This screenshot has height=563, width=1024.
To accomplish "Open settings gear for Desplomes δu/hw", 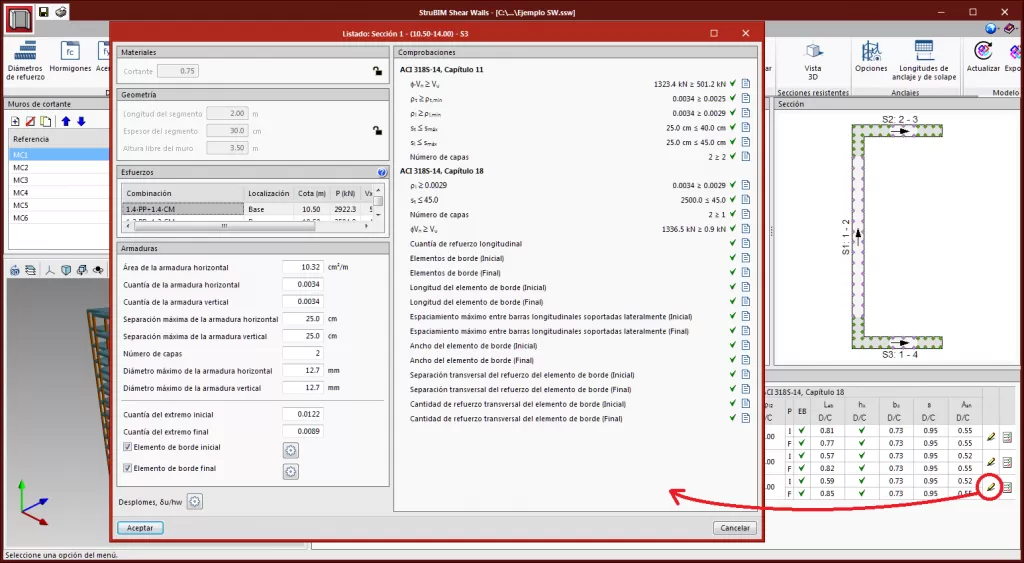I will tap(195, 501).
